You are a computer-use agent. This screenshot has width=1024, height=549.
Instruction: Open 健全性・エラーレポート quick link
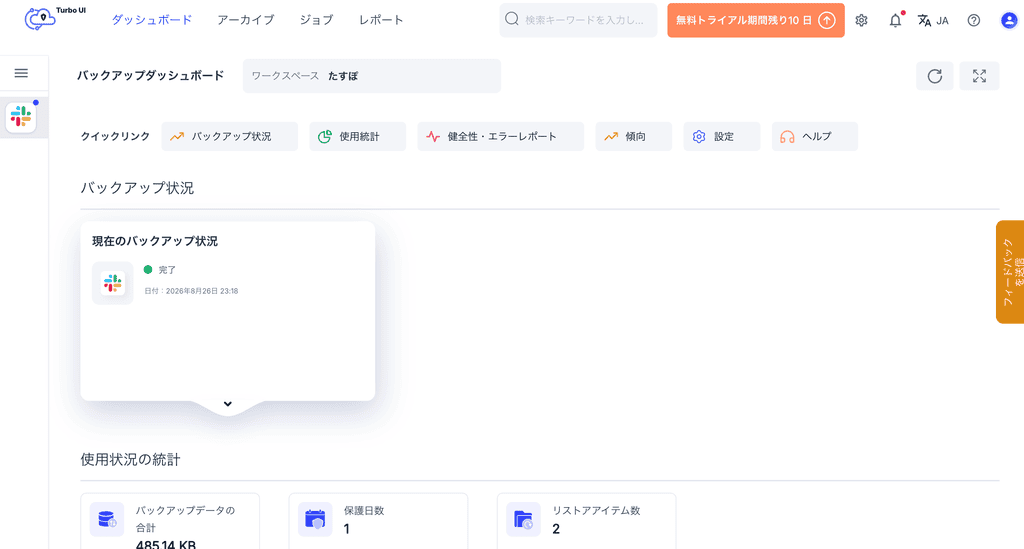click(500, 136)
